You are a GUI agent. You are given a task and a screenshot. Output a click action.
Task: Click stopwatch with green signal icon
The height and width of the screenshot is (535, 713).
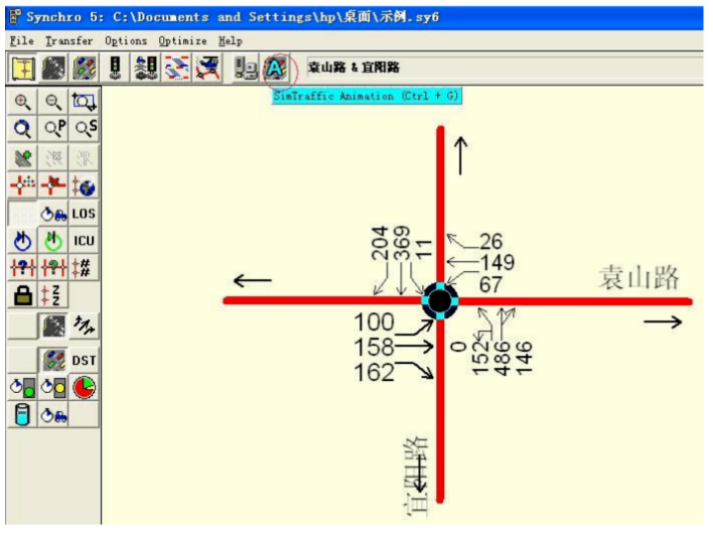point(23,388)
